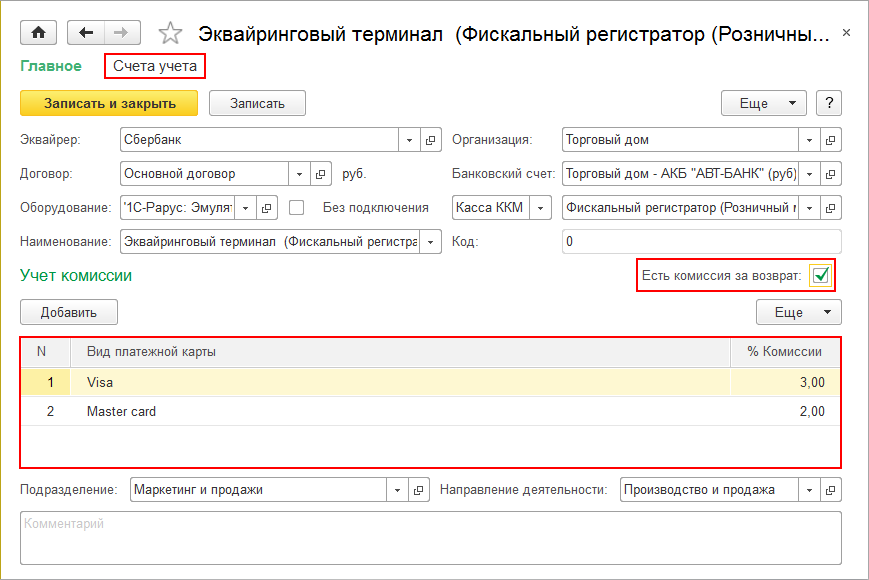The height and width of the screenshot is (580, 869).
Task: Click the Направление деятельности field
Action: click(709, 490)
